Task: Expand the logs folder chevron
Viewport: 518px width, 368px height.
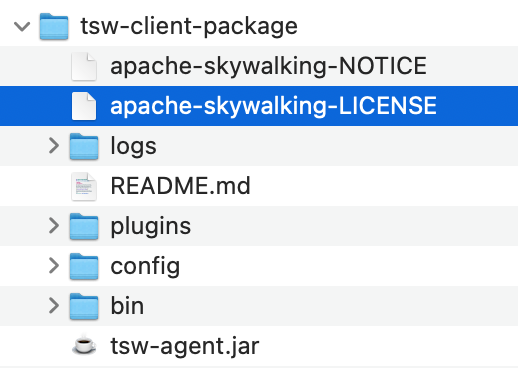Action: pyautogui.click(x=54, y=146)
